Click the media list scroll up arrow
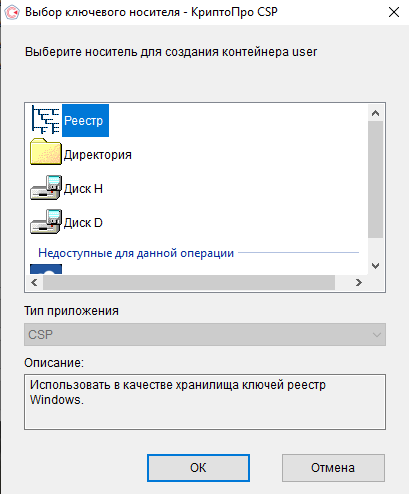 [x=375, y=113]
